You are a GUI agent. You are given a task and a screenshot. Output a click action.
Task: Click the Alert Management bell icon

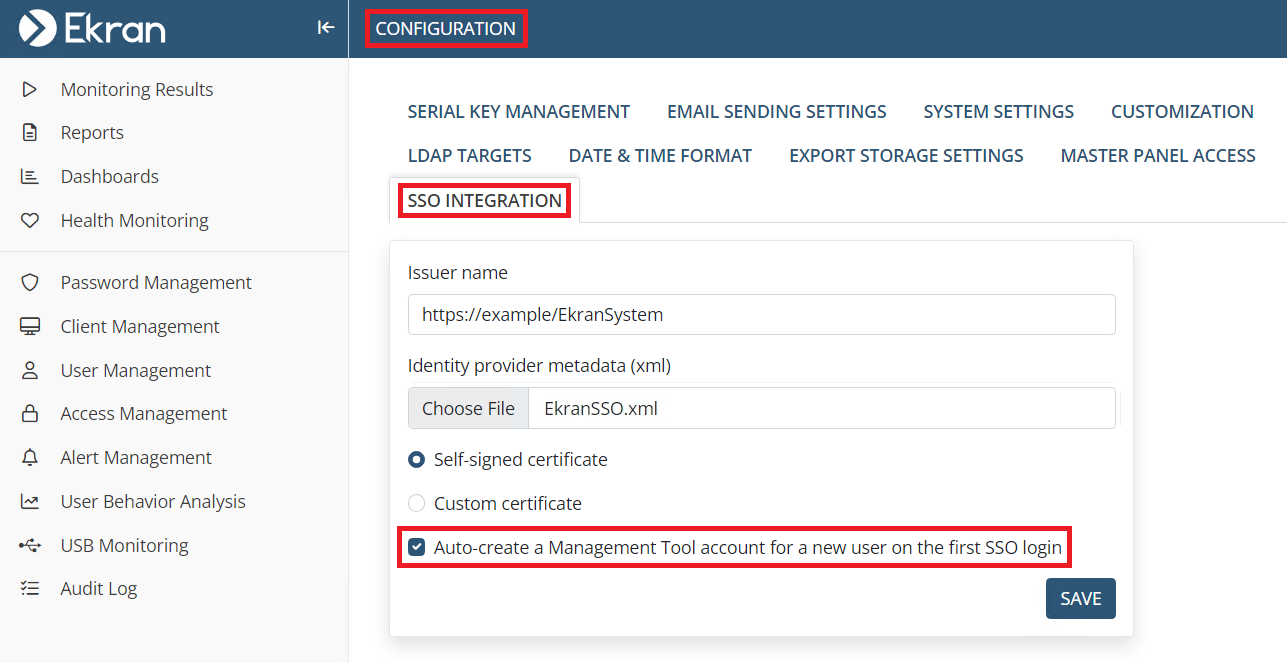click(30, 458)
